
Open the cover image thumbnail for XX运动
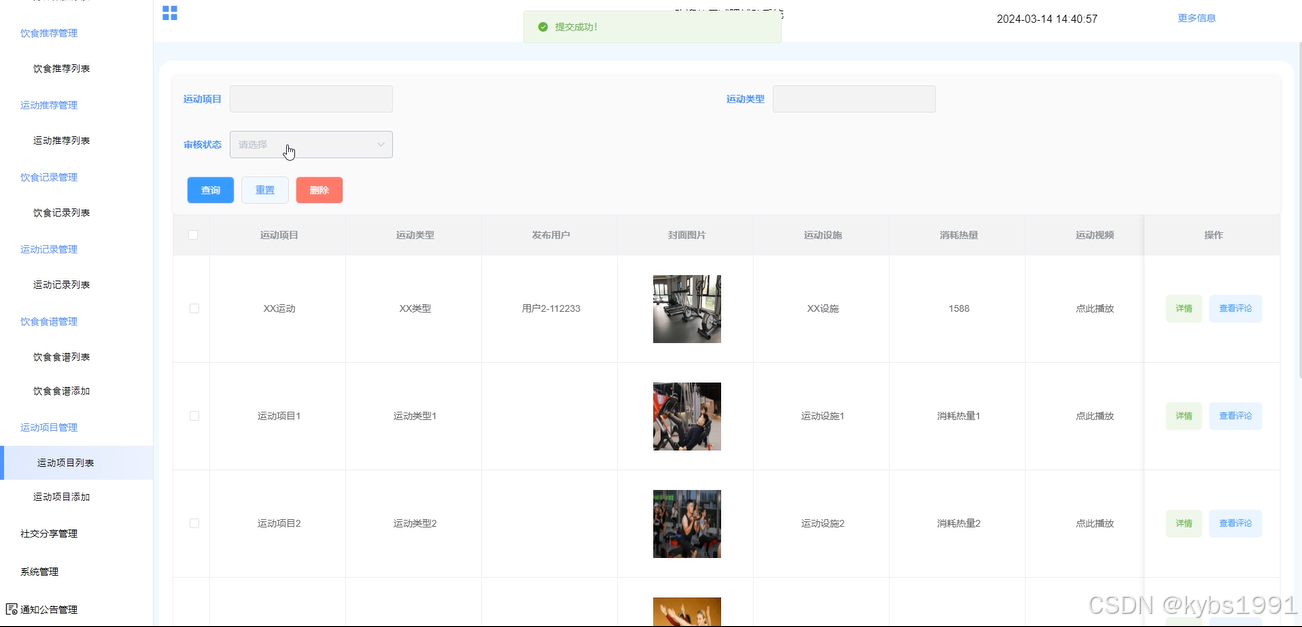click(x=687, y=309)
